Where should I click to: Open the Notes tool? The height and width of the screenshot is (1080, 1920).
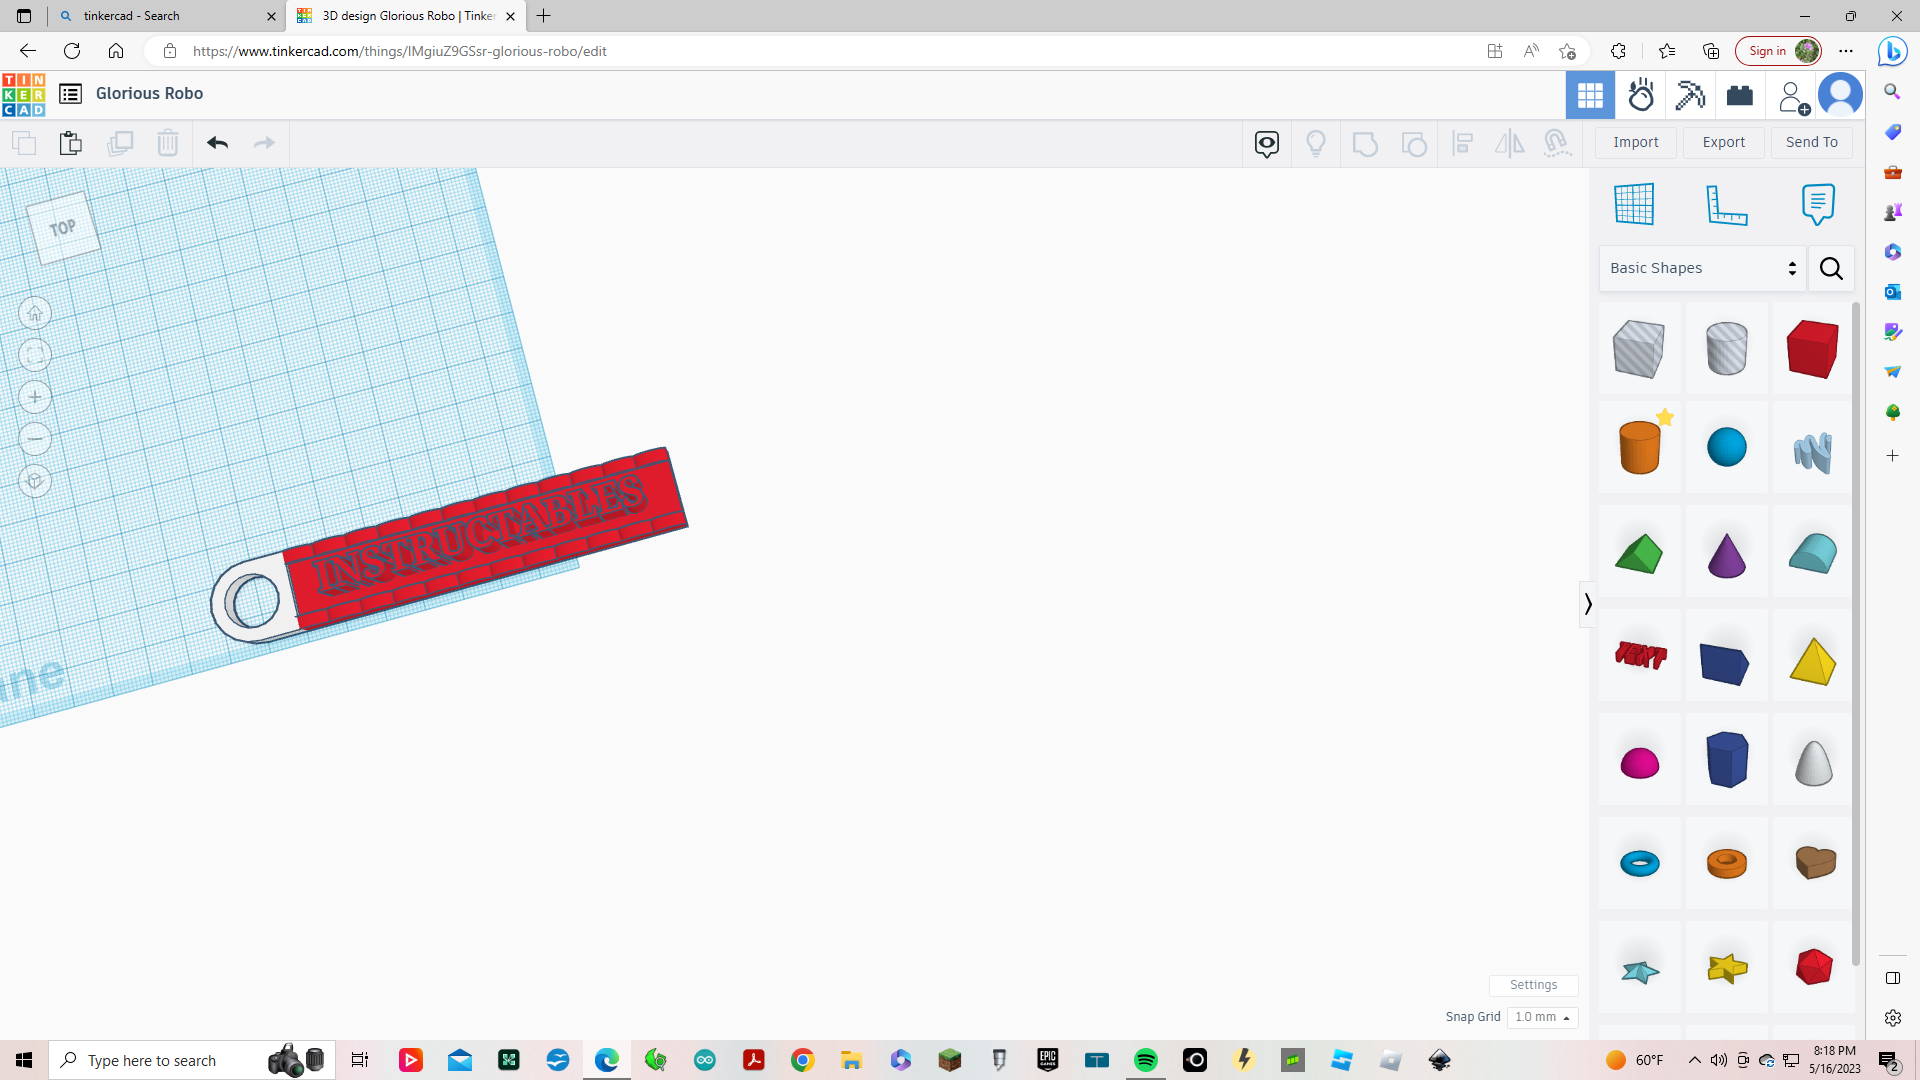pos(1817,204)
